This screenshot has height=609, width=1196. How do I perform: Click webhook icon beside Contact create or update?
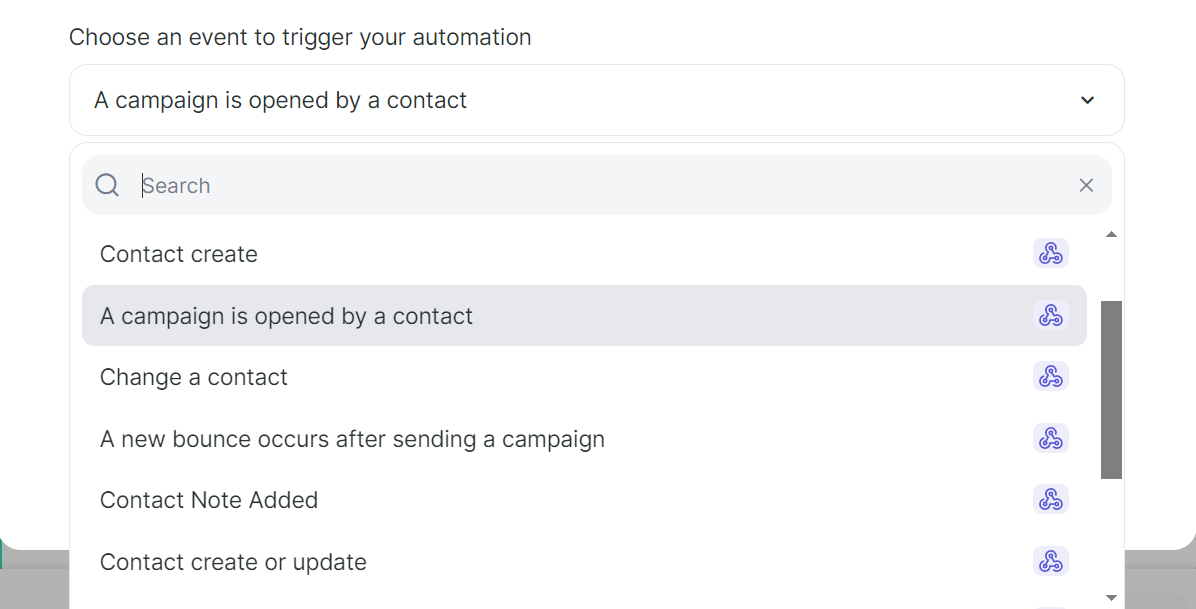point(1050,561)
